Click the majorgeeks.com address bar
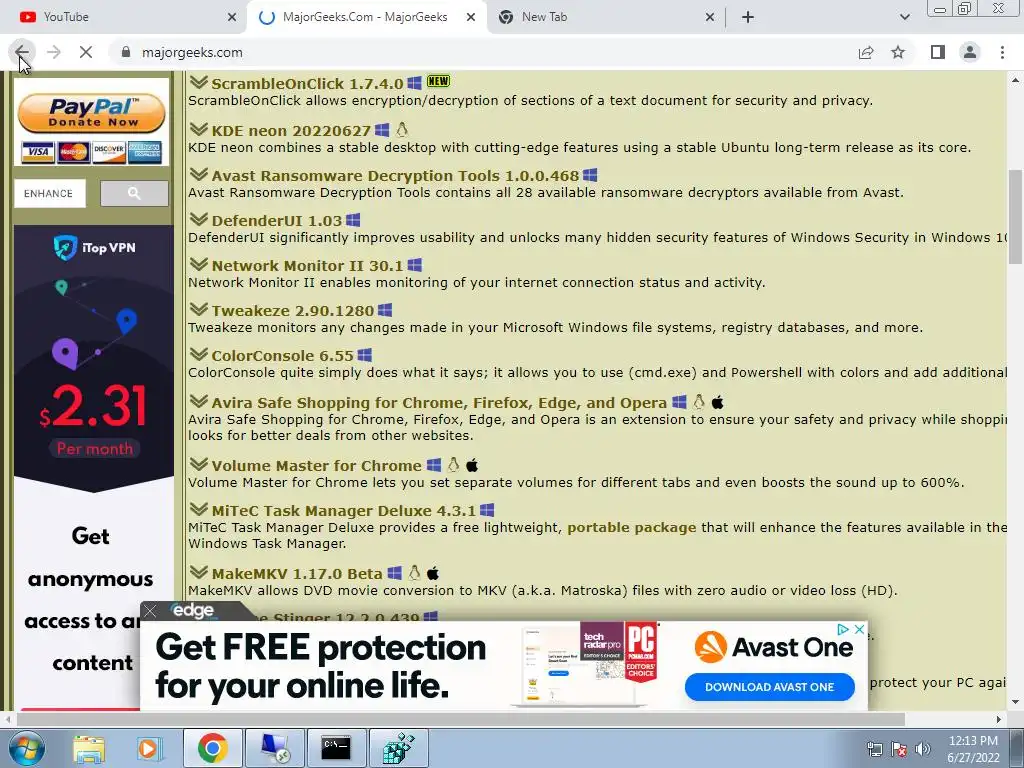The height and width of the screenshot is (768, 1024). [x=483, y=52]
